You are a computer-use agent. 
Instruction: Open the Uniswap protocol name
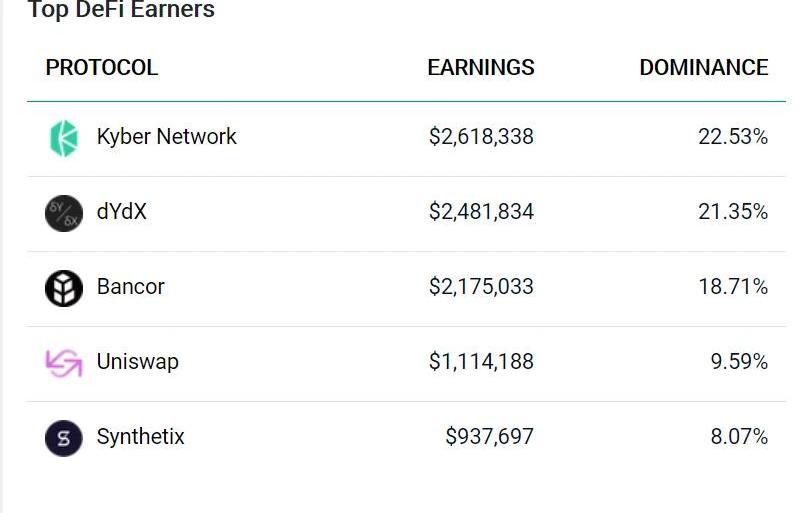(138, 362)
